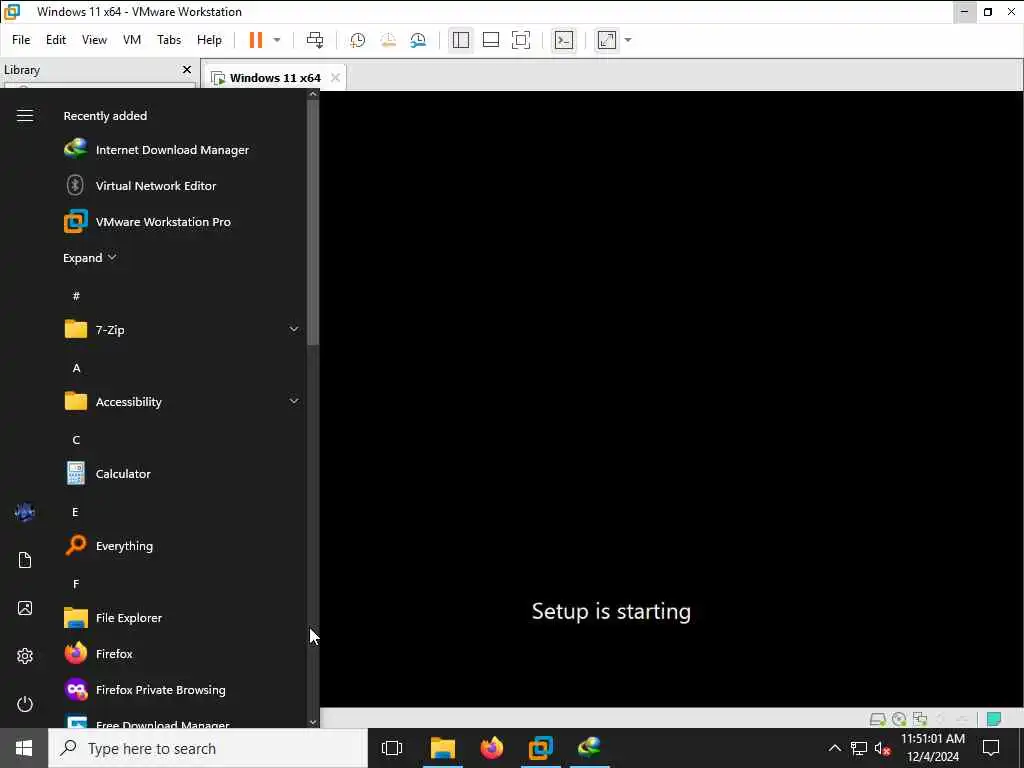Click the letter A section header
The width and height of the screenshot is (1024, 768).
[x=76, y=368]
